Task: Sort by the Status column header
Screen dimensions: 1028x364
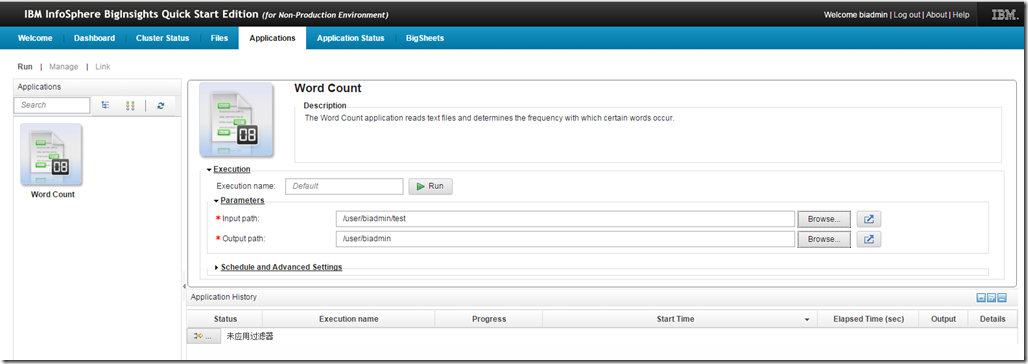Action: click(225, 319)
